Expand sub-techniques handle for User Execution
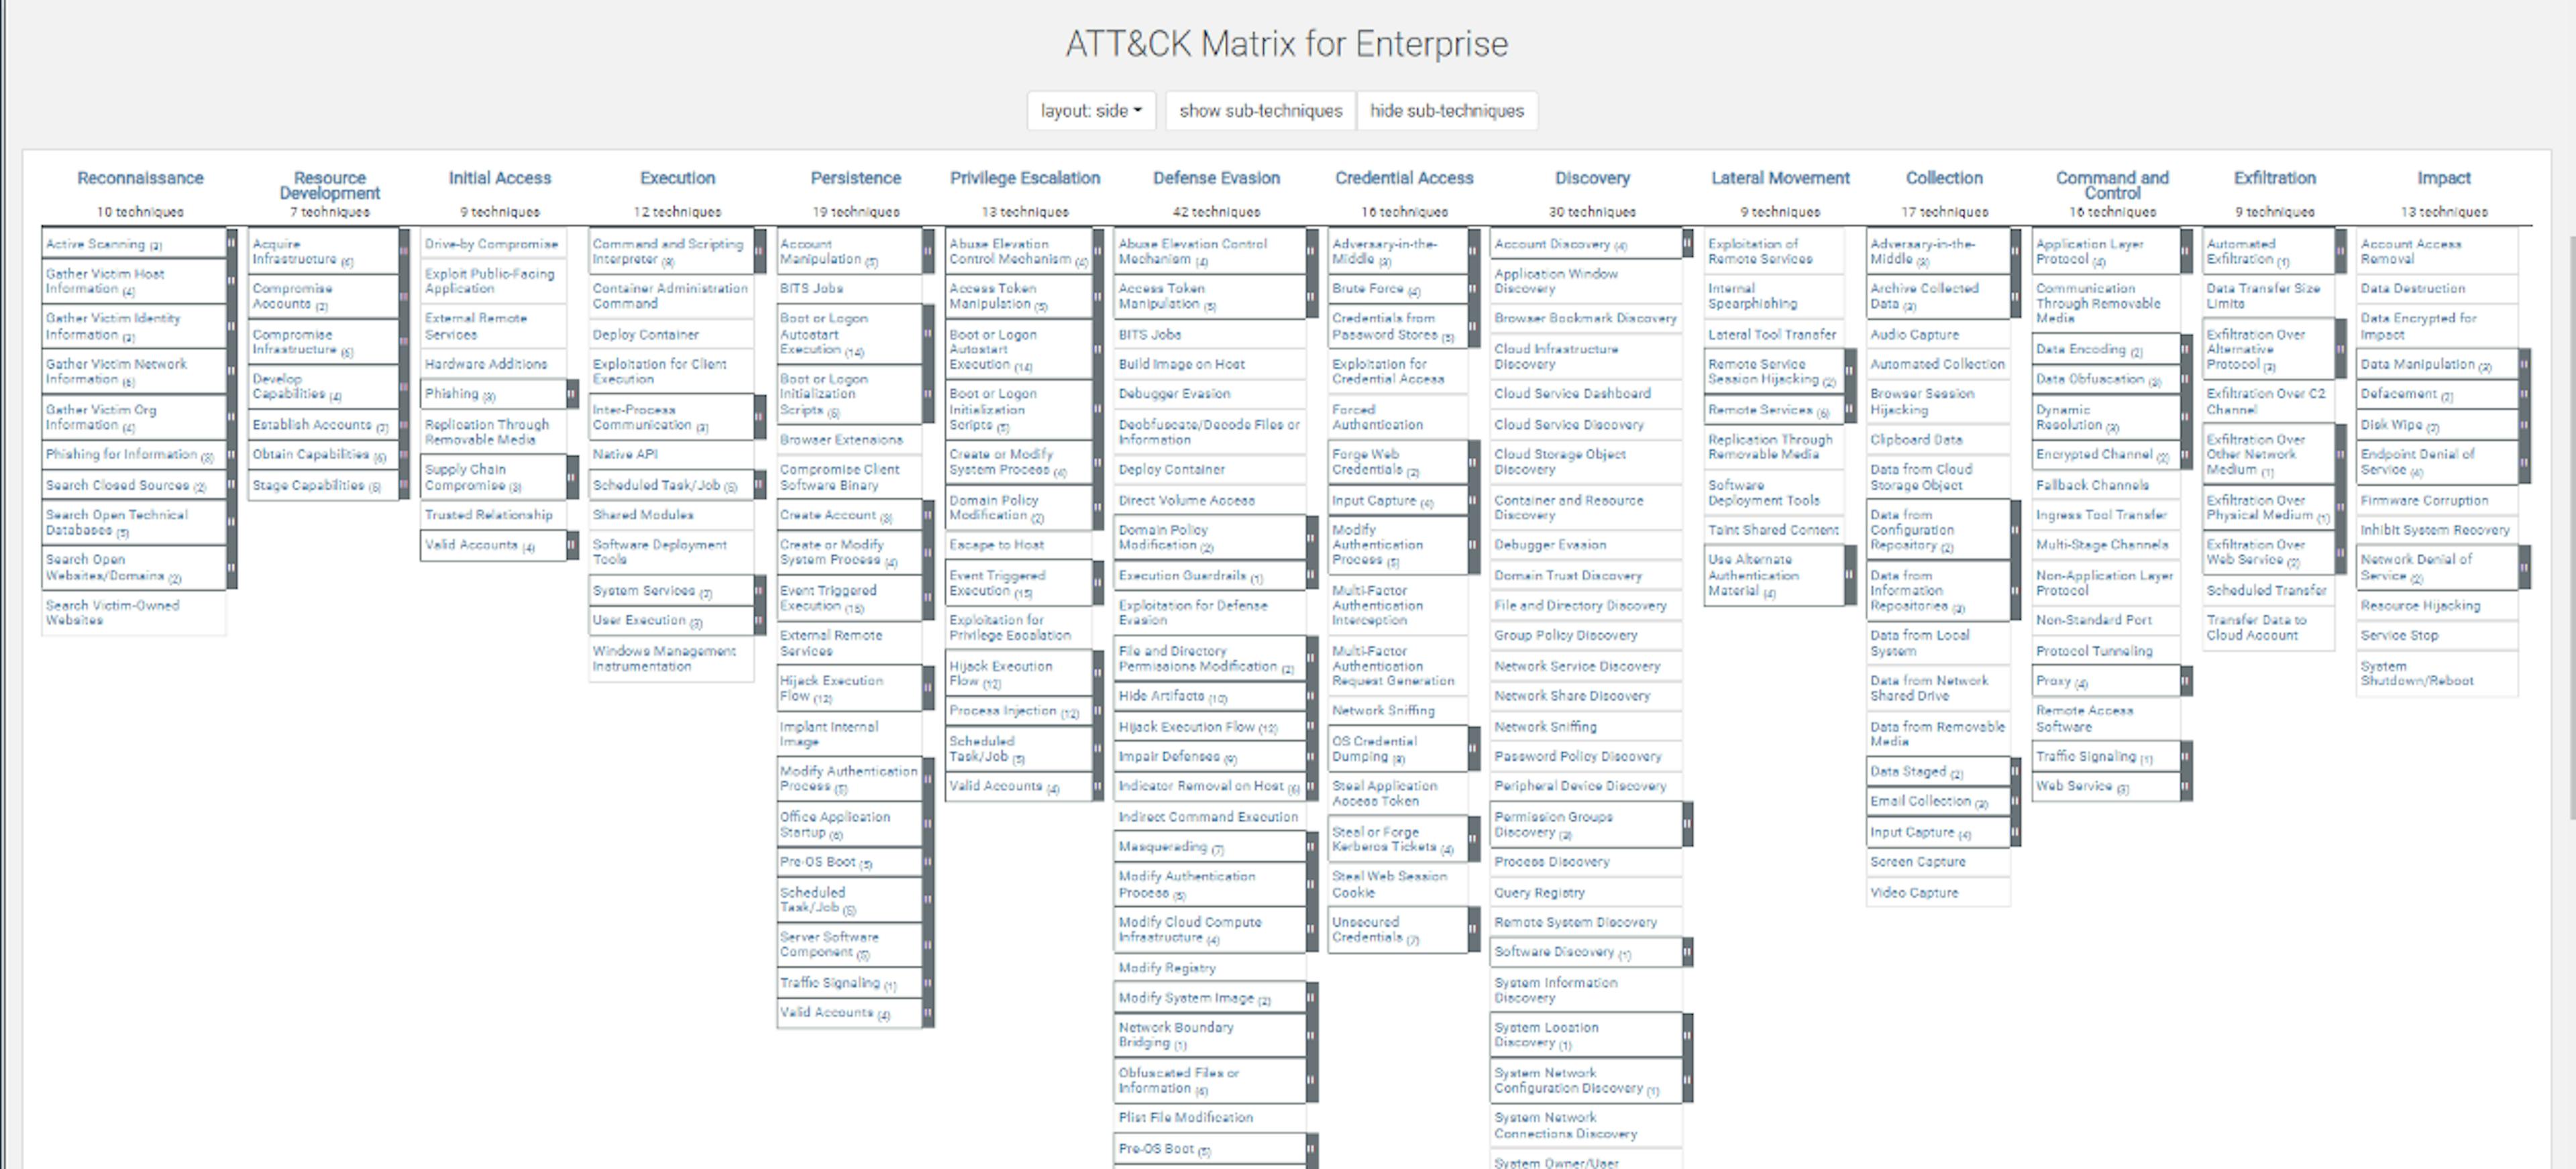2576x1169 pixels. [x=760, y=621]
